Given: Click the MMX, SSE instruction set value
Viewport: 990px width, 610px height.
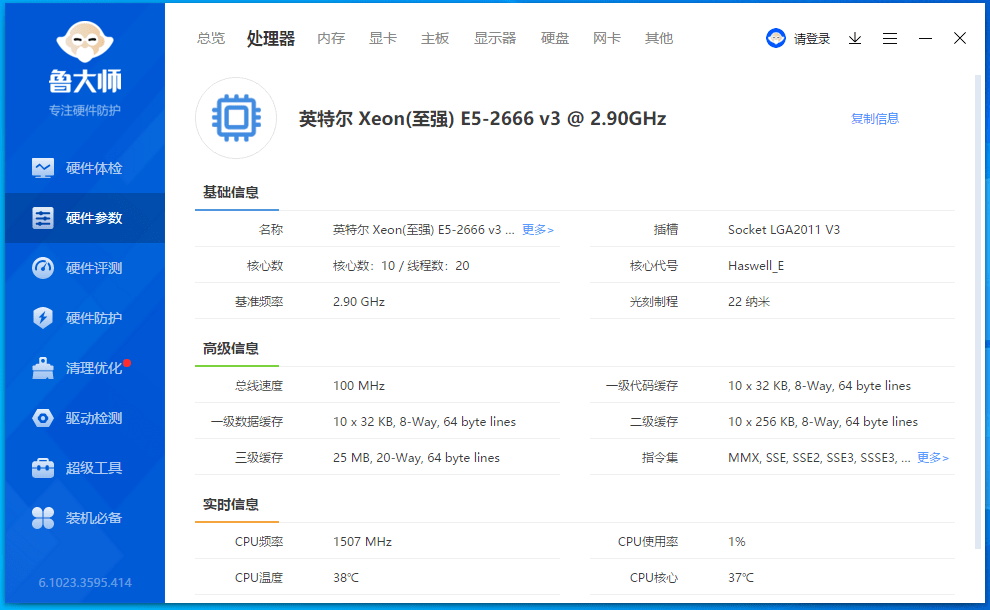Looking at the screenshot, I should click(819, 458).
